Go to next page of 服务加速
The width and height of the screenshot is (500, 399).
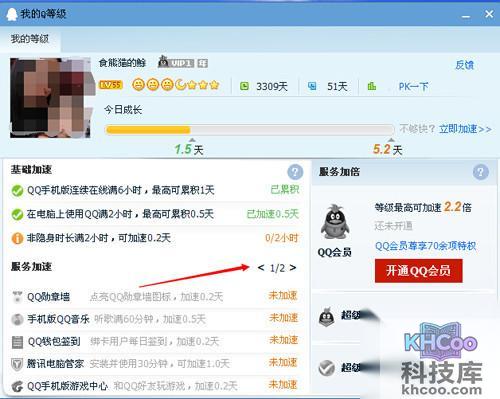click(293, 267)
